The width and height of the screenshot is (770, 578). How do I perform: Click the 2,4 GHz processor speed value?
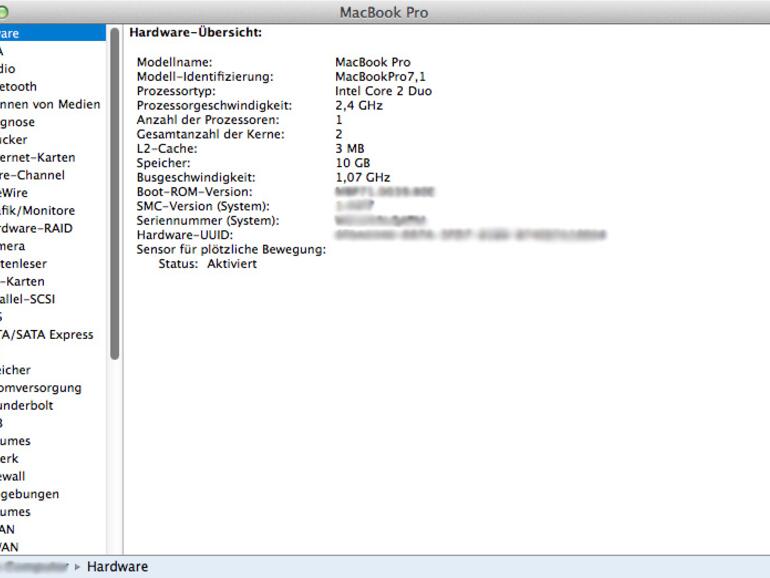(359, 106)
